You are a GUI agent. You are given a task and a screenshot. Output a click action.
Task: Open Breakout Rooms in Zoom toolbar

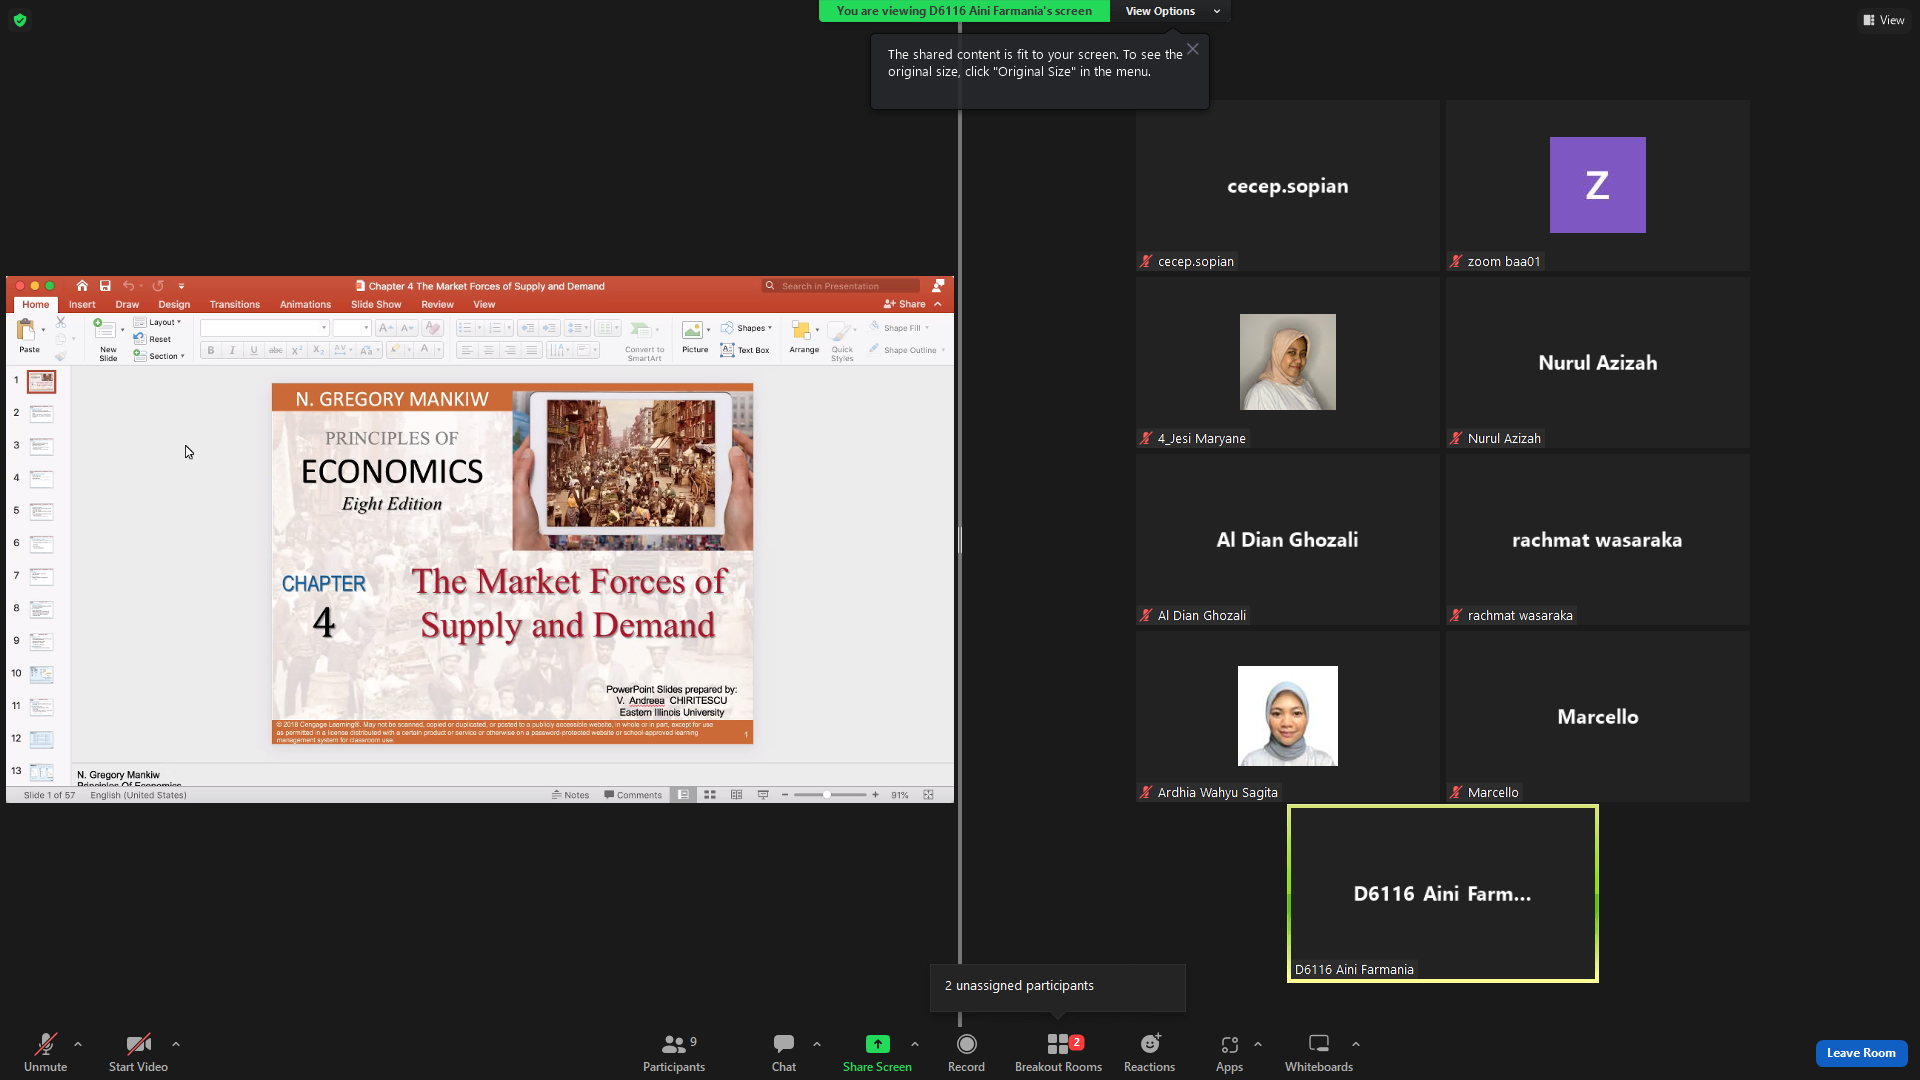tap(1058, 1052)
